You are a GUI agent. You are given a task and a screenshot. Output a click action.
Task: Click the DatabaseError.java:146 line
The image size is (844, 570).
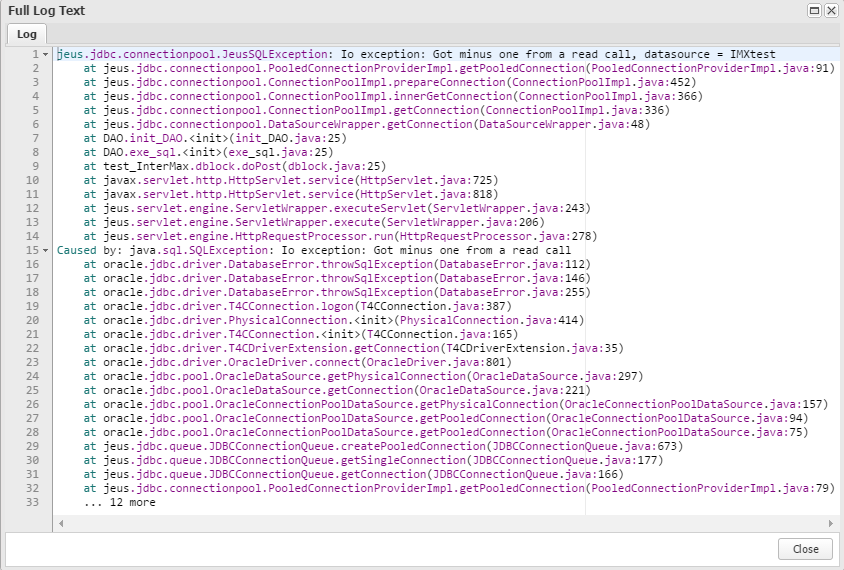337,278
